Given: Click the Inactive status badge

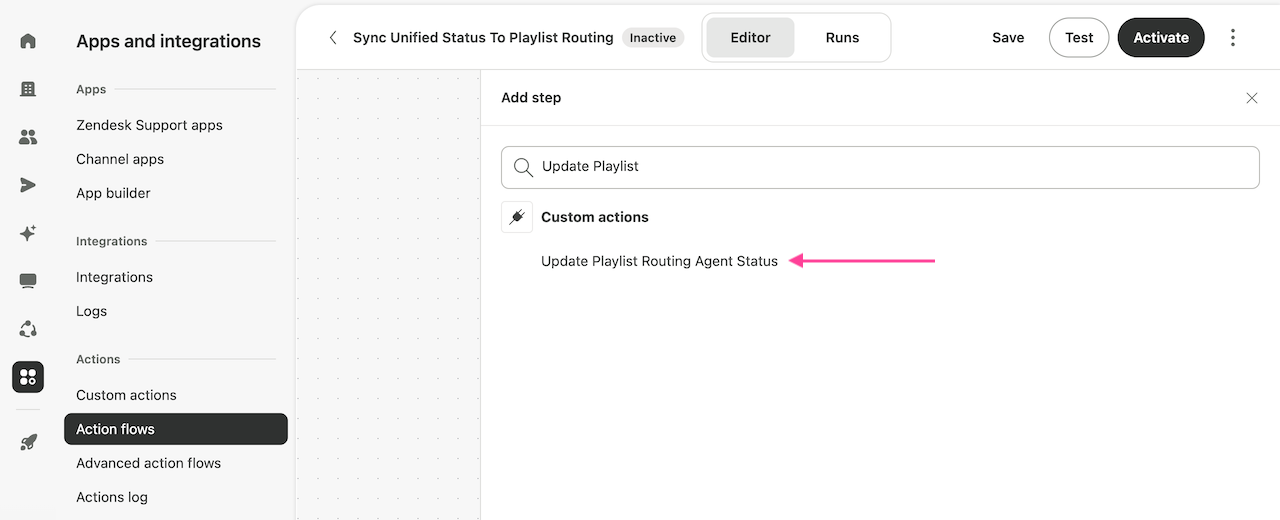Looking at the screenshot, I should click(x=653, y=38).
